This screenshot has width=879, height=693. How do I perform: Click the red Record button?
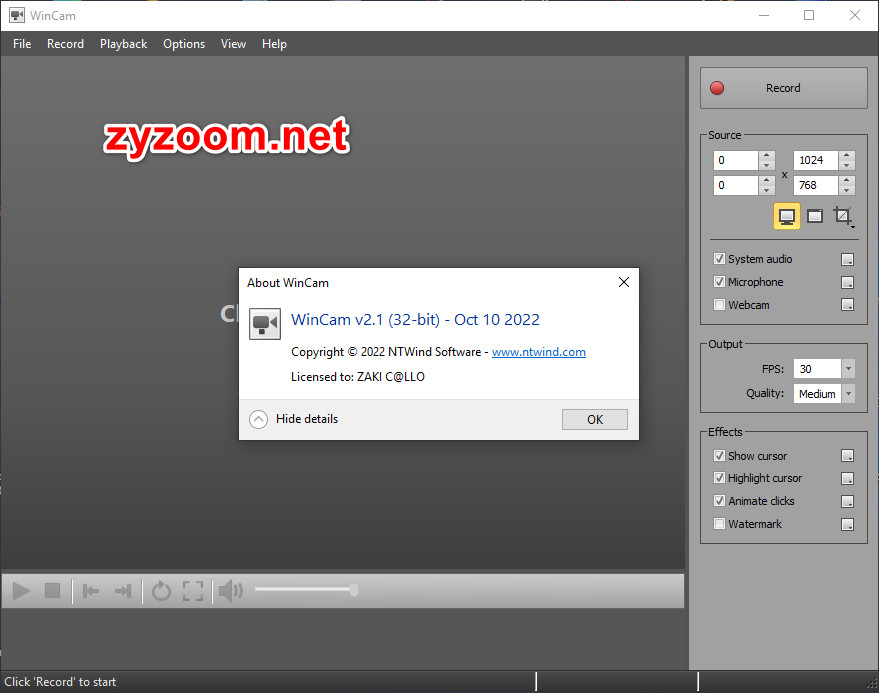(x=783, y=88)
